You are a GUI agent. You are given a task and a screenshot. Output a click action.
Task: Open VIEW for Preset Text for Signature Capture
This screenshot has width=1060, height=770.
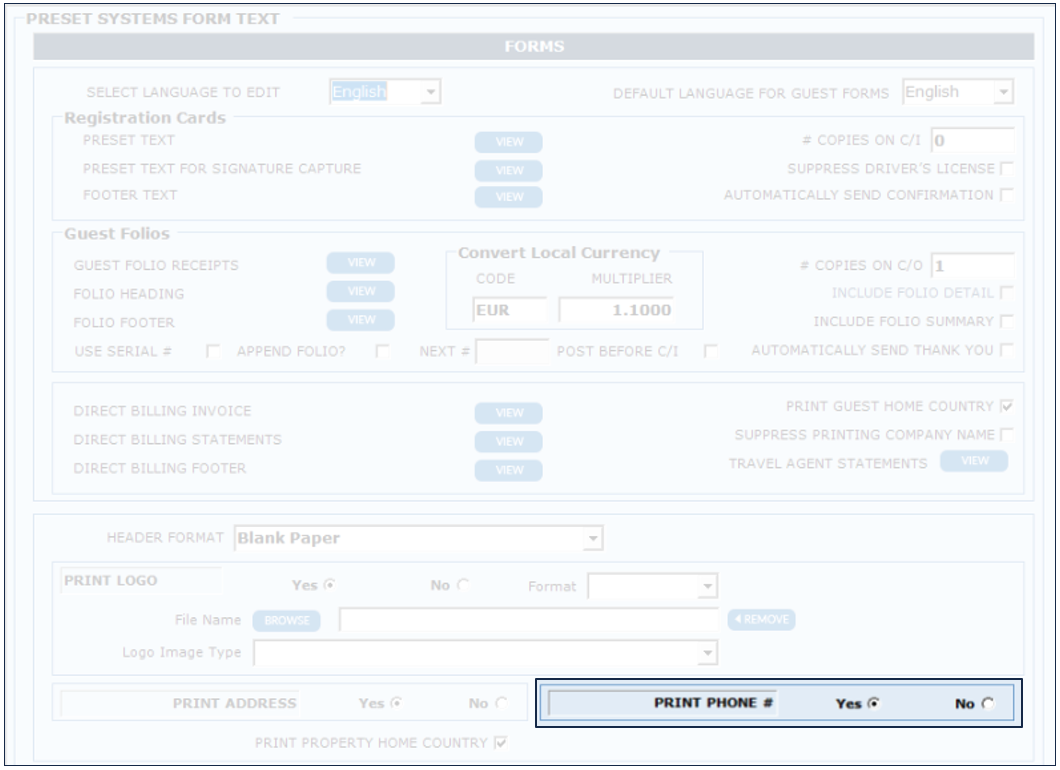tap(508, 170)
